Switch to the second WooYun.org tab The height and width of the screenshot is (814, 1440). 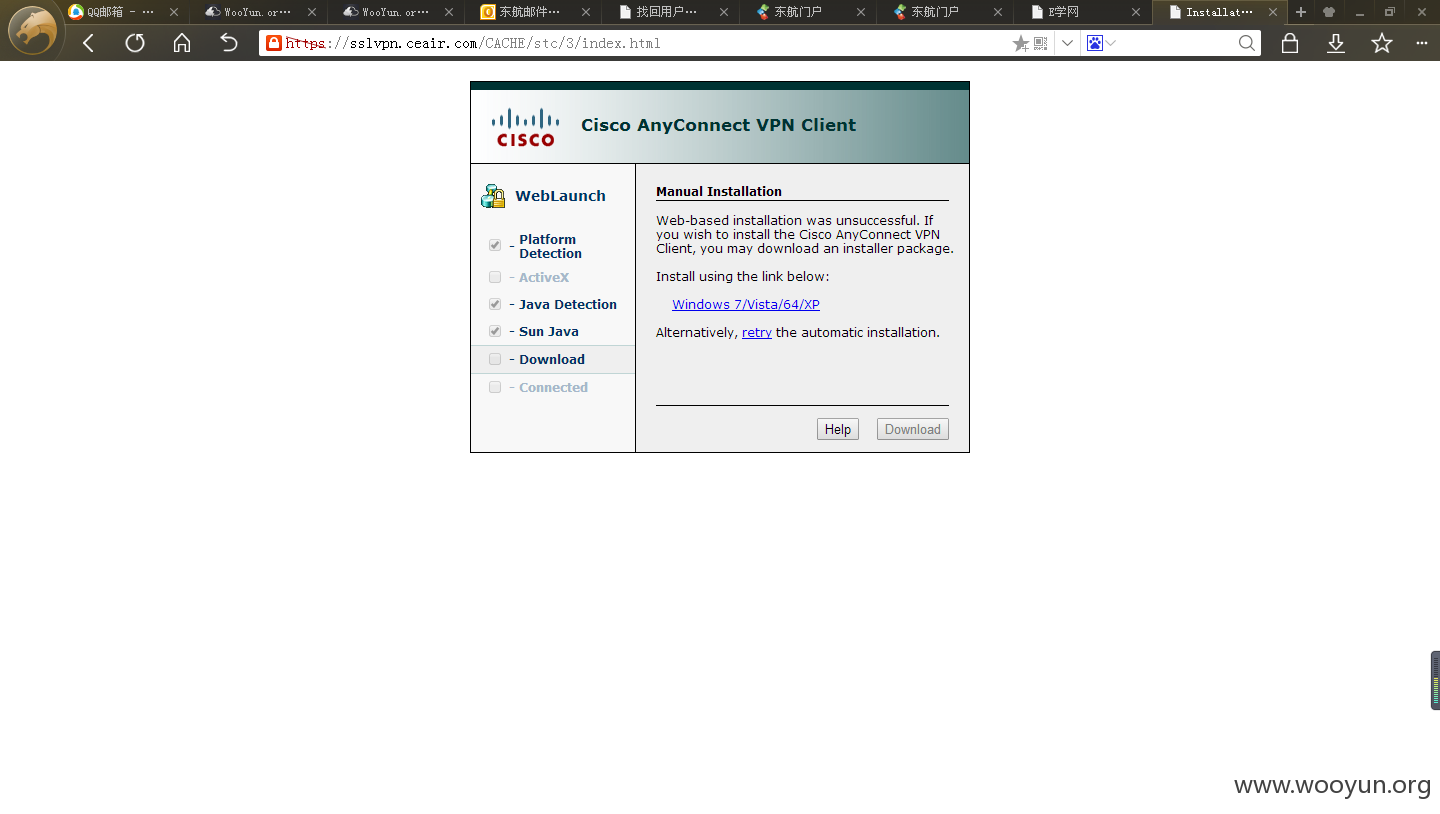[395, 12]
